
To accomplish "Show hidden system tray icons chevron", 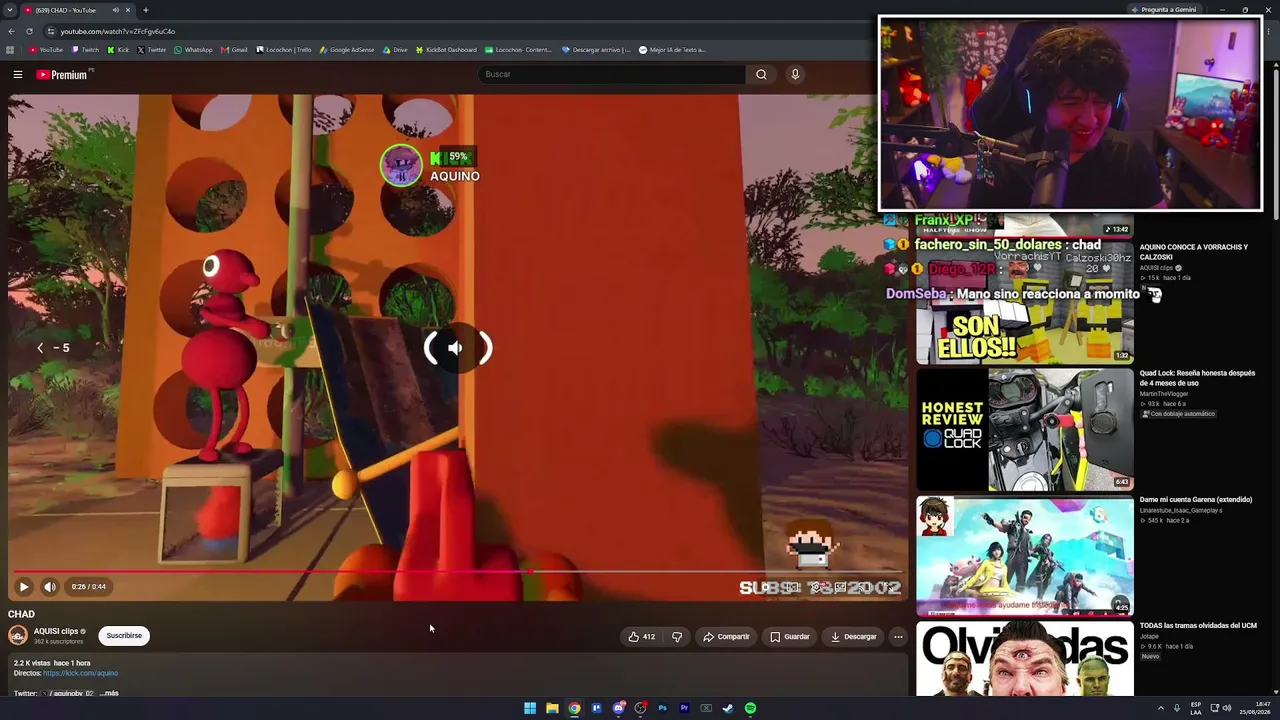I will (1160, 708).
